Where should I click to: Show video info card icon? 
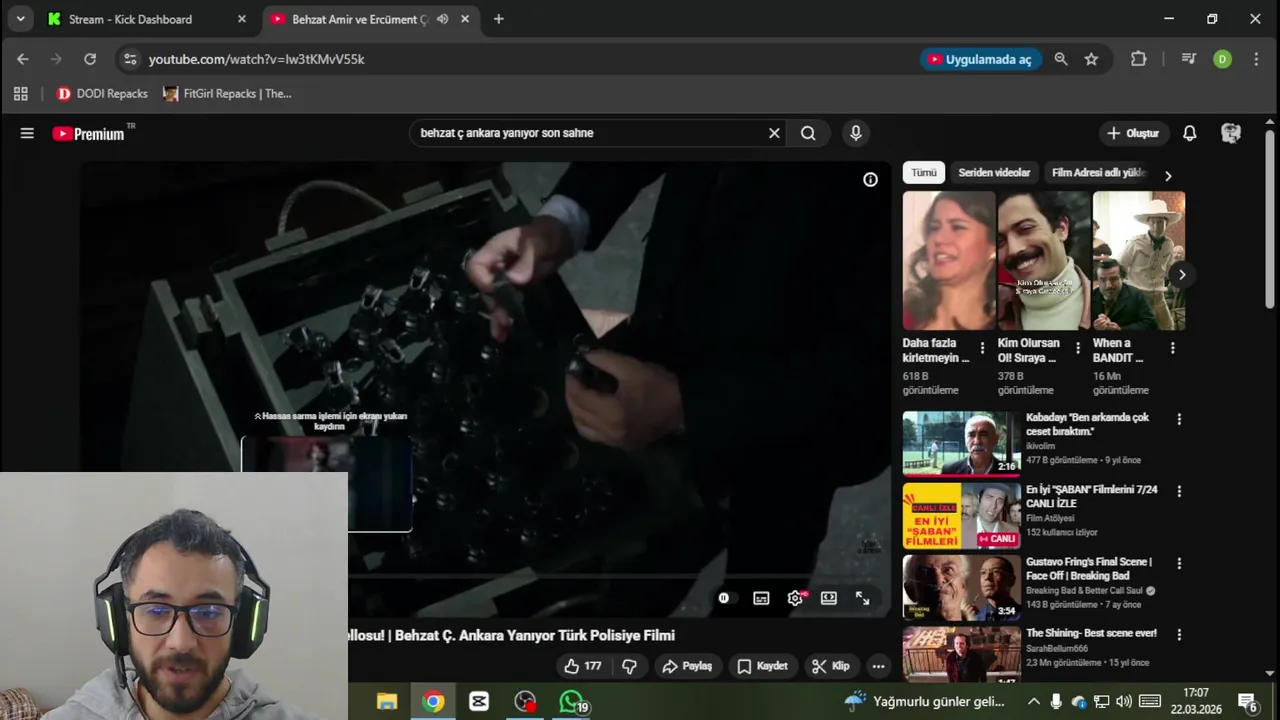tap(870, 180)
